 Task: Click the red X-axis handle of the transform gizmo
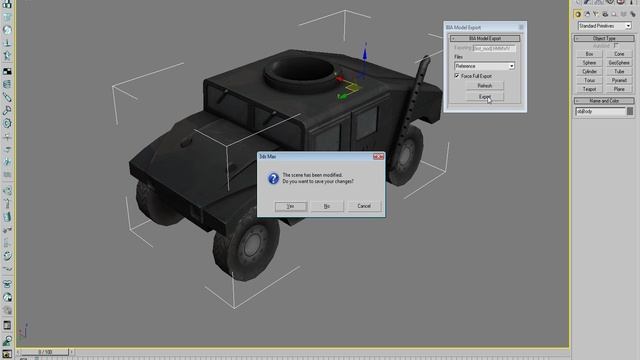339,78
